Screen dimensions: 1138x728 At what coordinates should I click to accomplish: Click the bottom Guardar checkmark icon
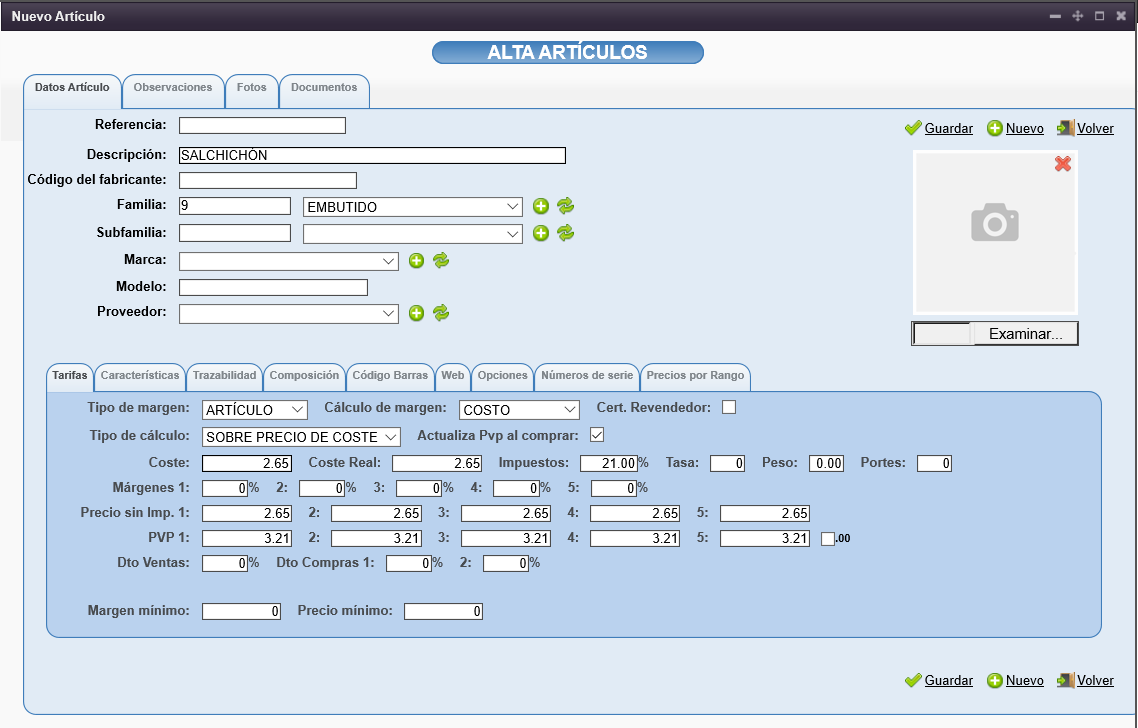point(913,681)
